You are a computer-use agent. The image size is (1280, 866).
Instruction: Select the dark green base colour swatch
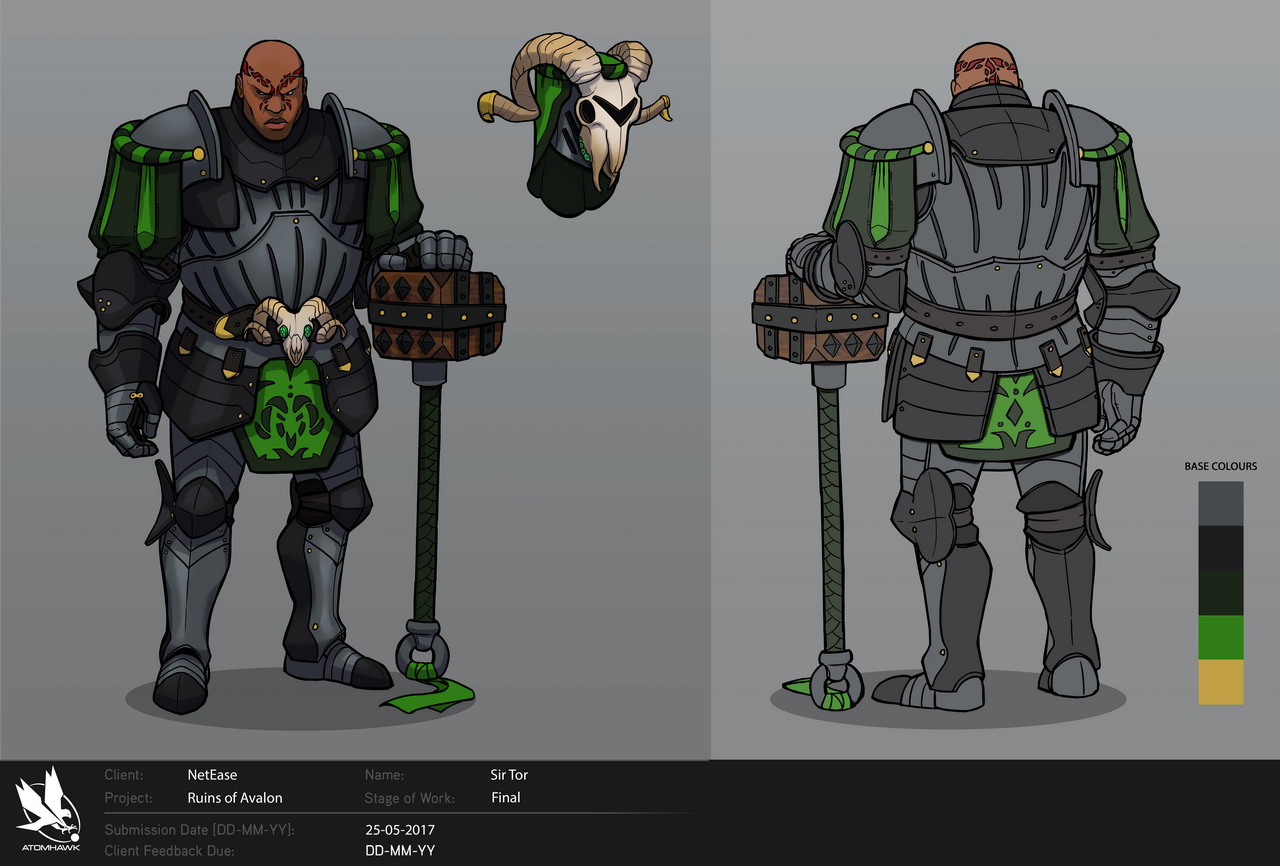[1221, 593]
